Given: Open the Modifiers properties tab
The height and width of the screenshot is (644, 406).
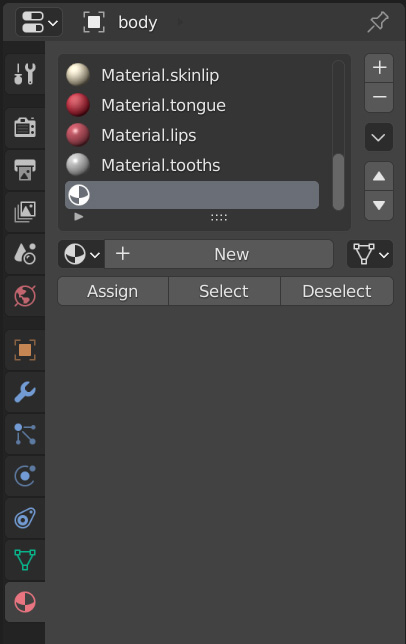Looking at the screenshot, I should [25, 392].
